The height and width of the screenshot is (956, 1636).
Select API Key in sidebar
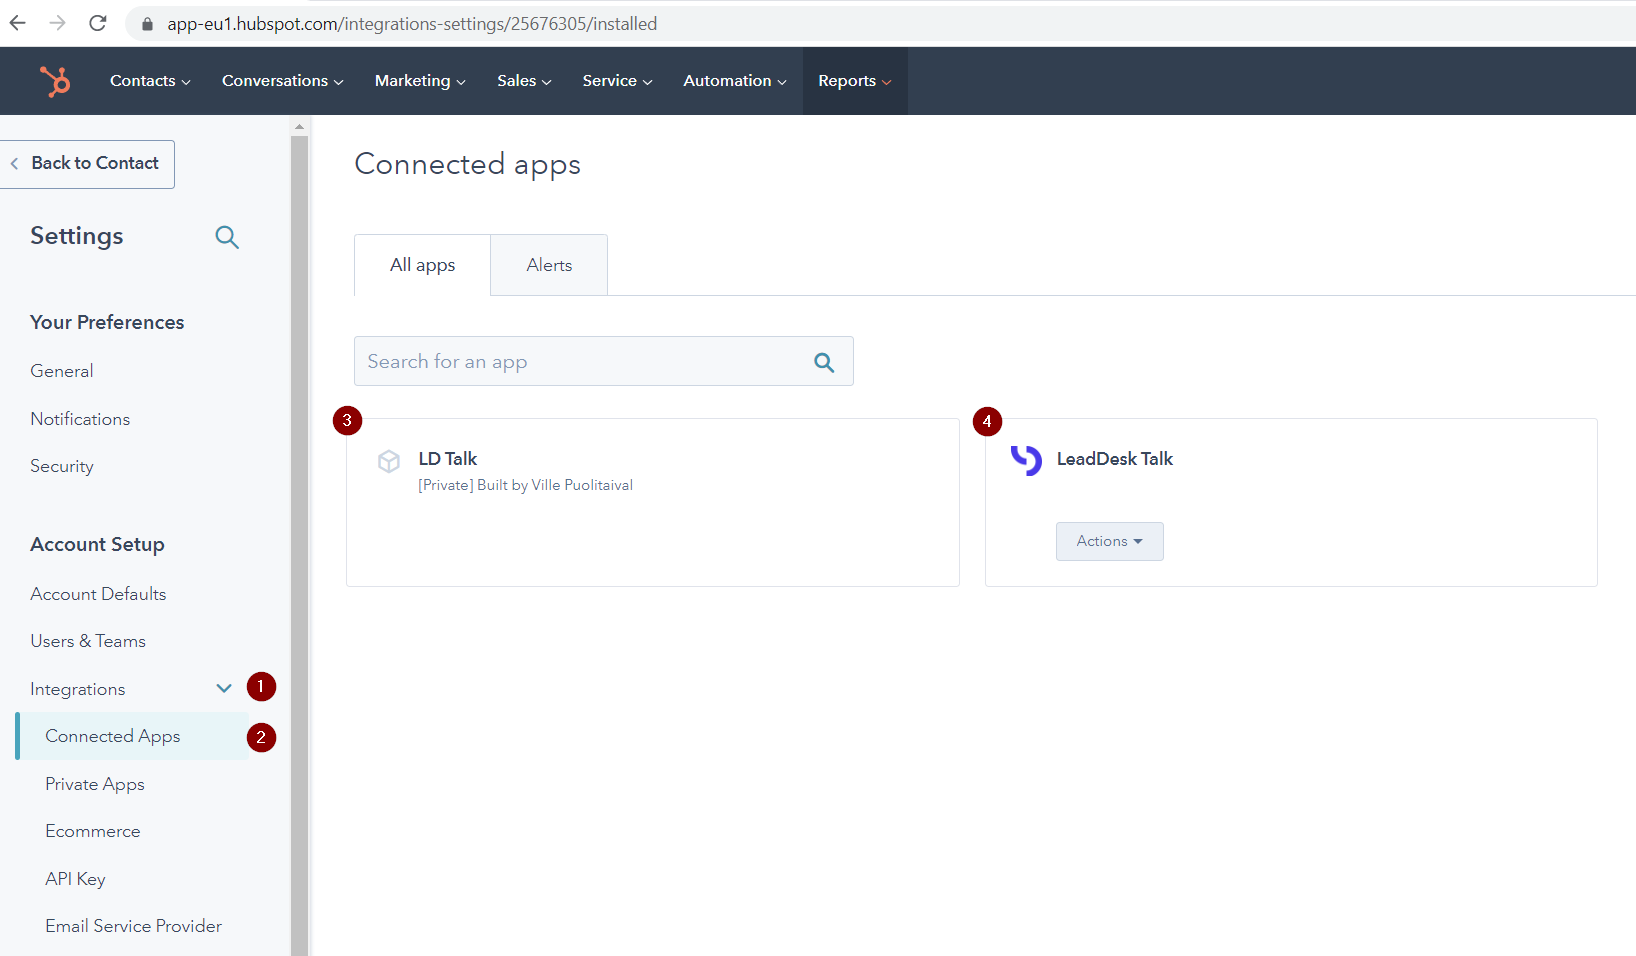point(75,879)
